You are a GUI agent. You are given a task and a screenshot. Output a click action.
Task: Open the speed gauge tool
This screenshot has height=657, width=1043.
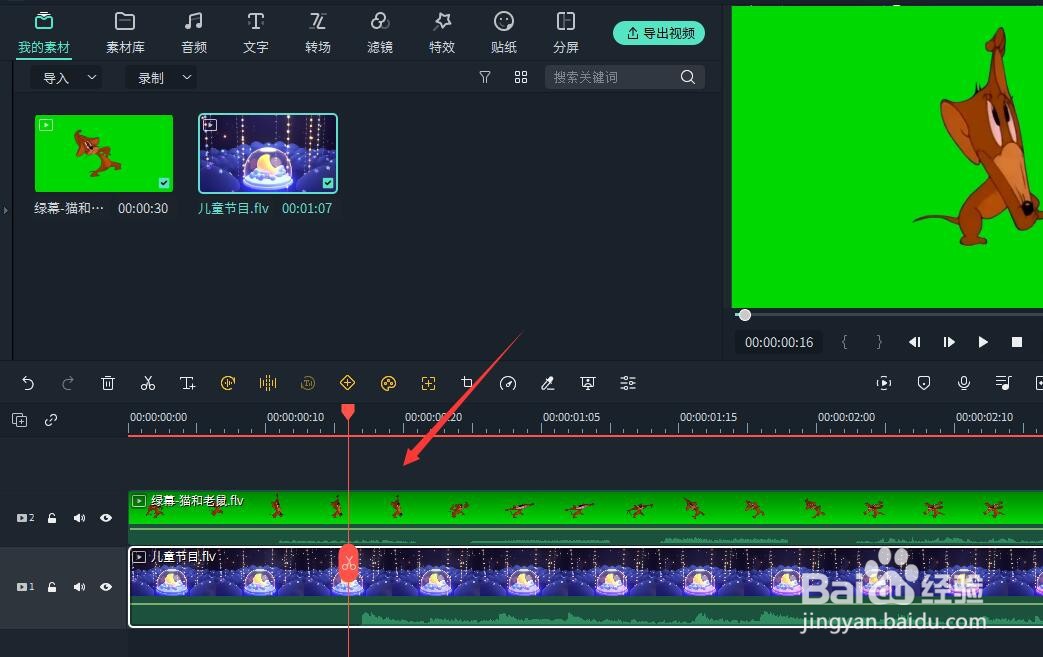coord(508,383)
